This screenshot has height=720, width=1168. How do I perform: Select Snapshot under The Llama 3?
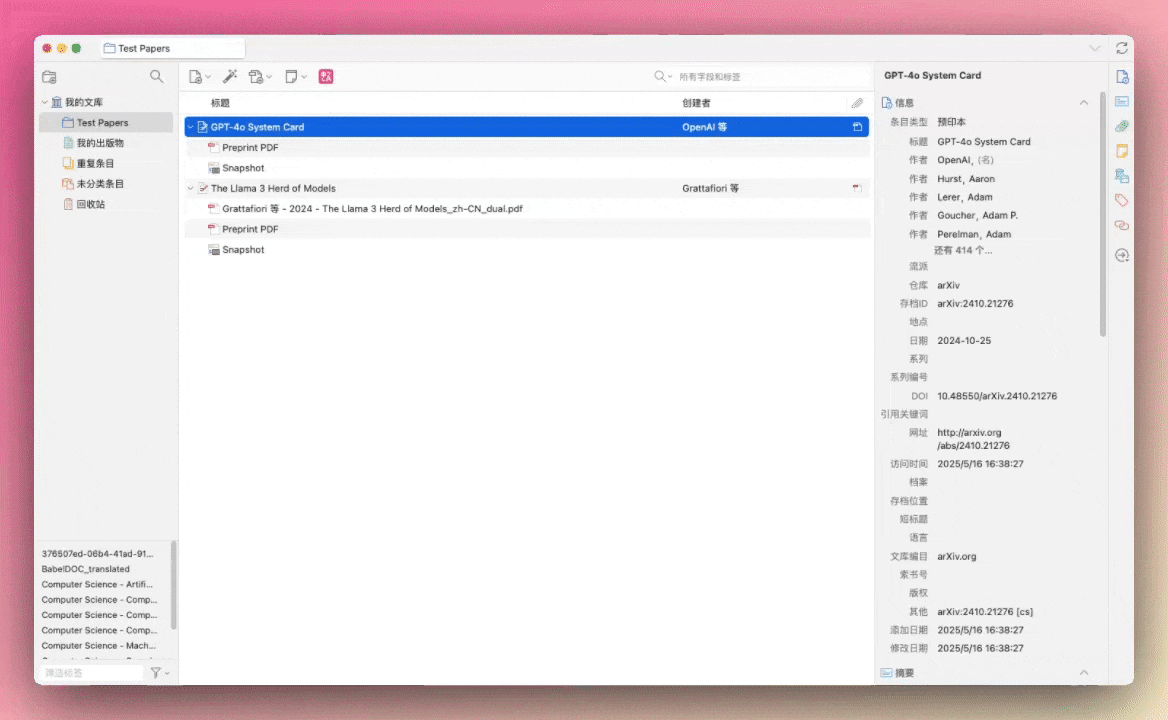pyautogui.click(x=527, y=249)
